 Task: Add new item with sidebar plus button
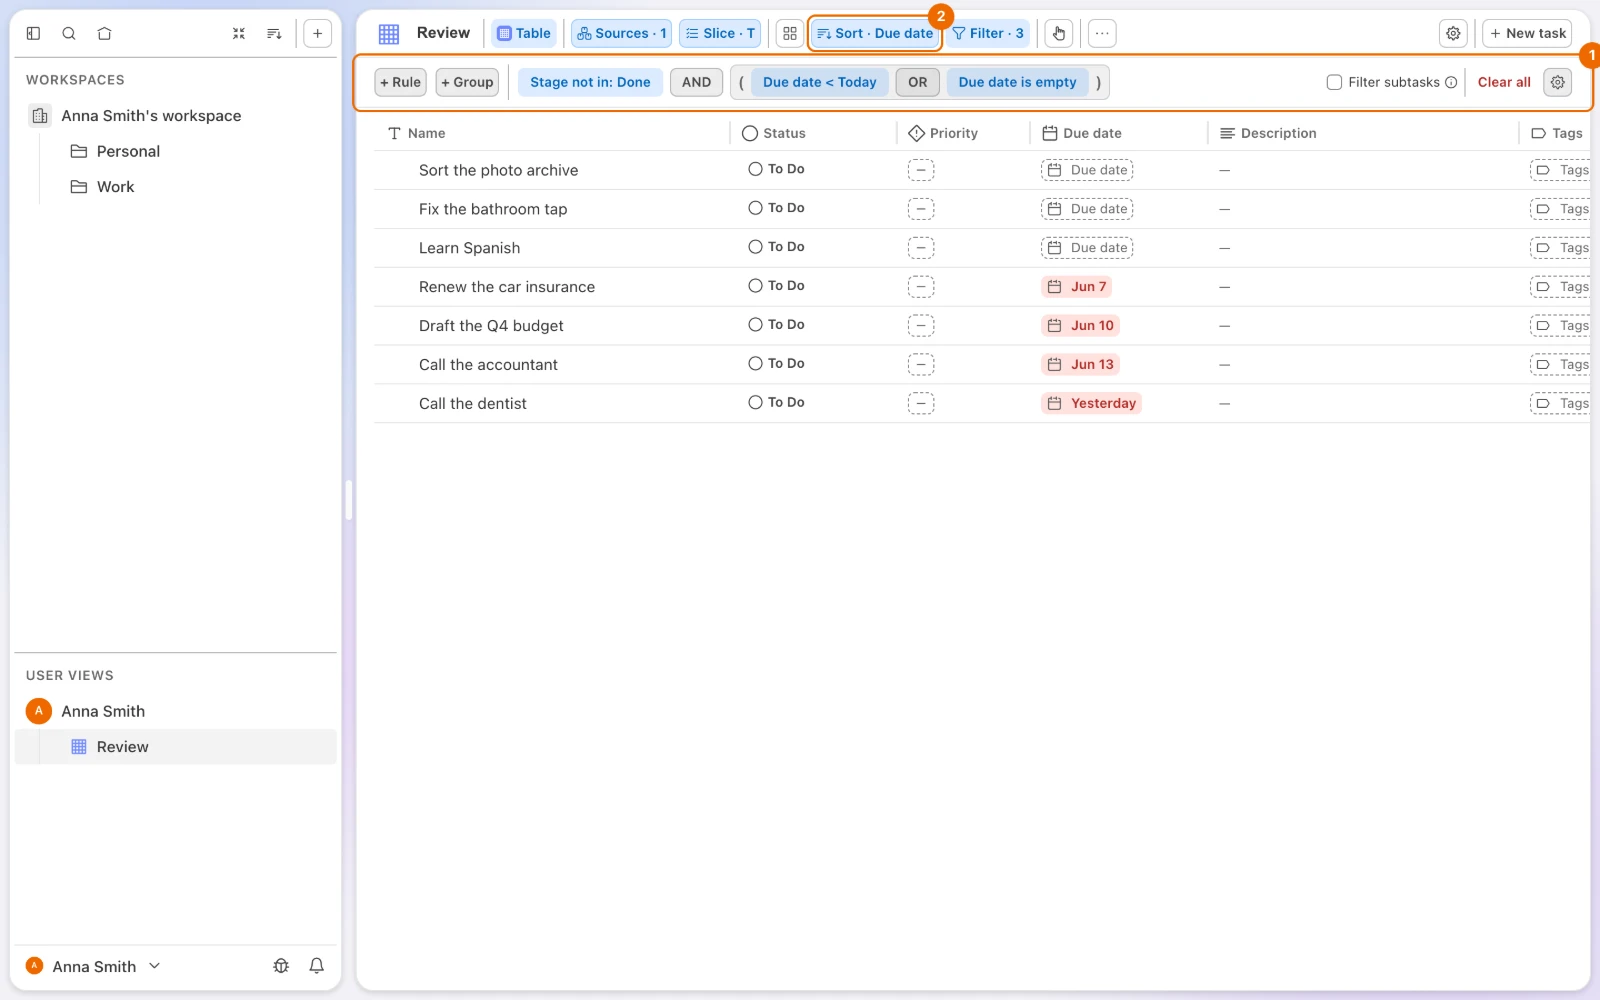(317, 33)
